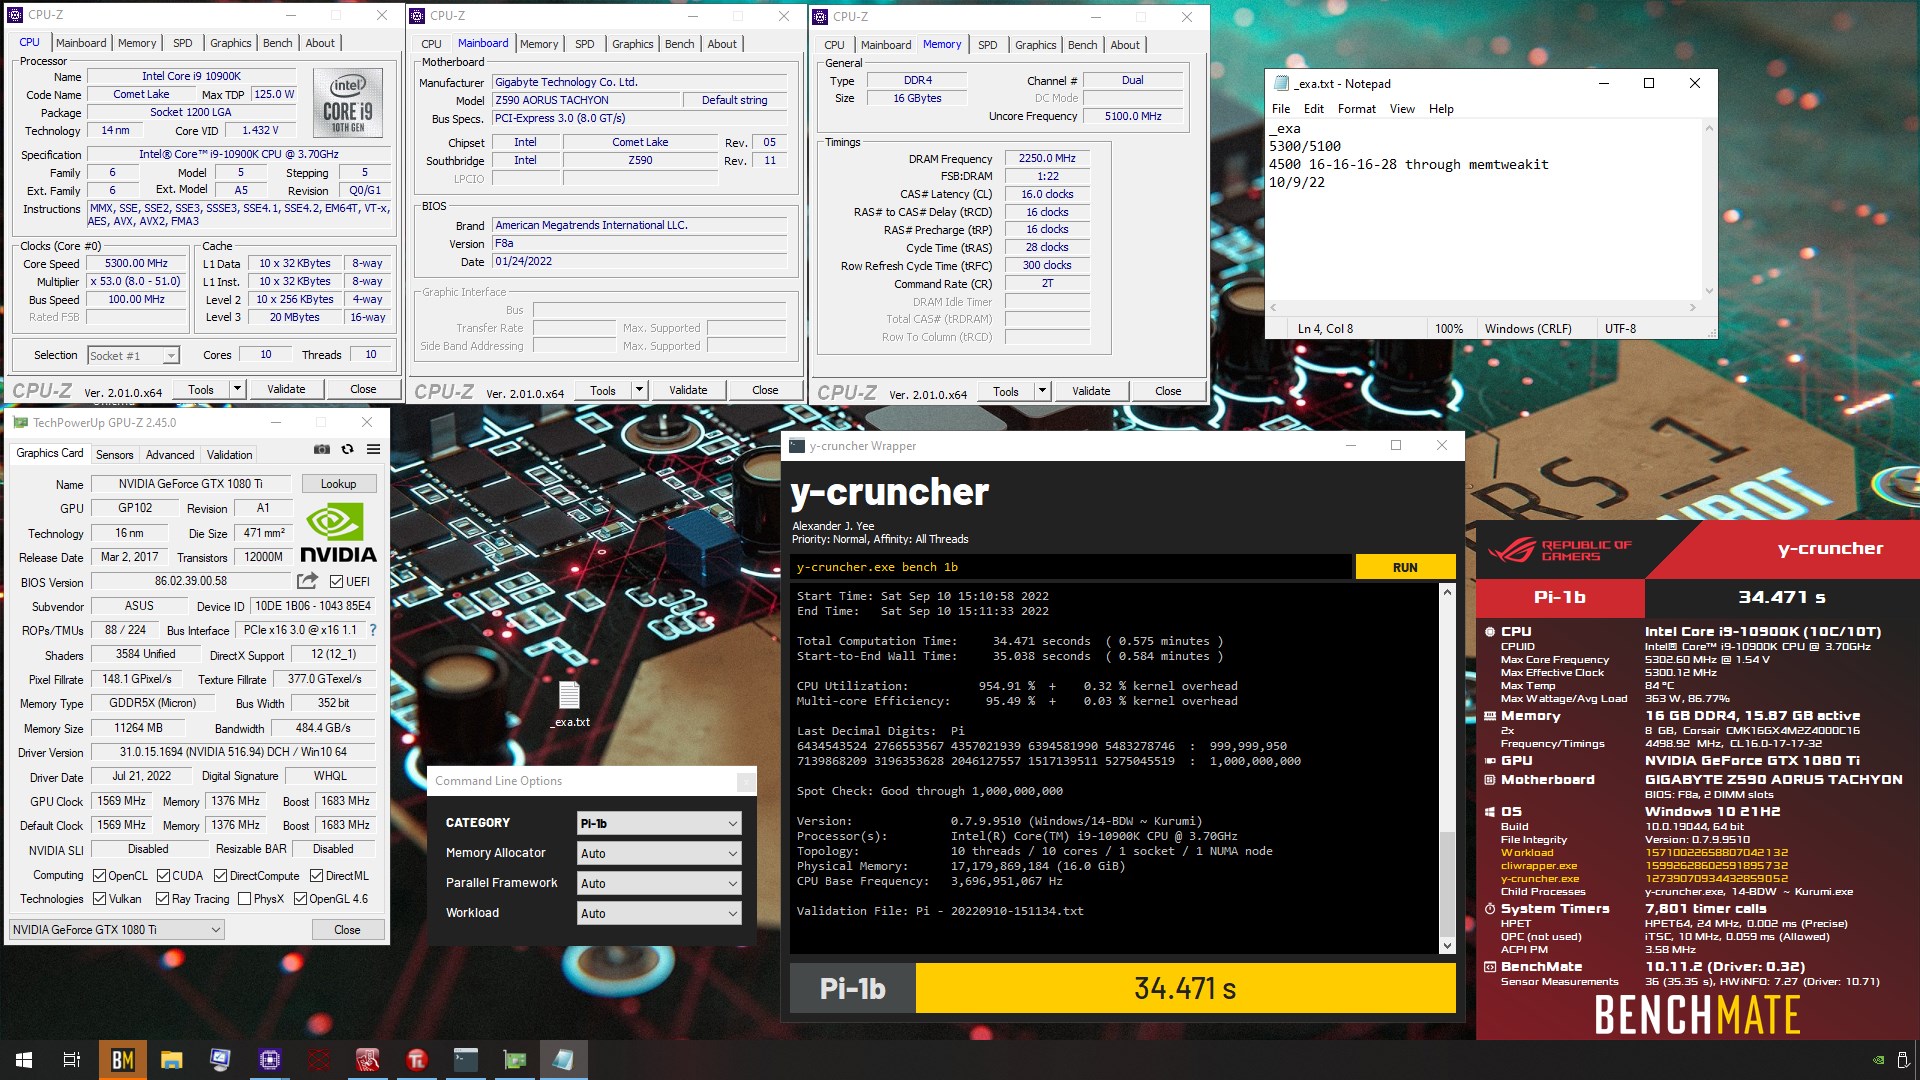The height and width of the screenshot is (1080, 1920).
Task: Expand Tools arrow in CPU-Z Mainboard window
Action: point(639,390)
